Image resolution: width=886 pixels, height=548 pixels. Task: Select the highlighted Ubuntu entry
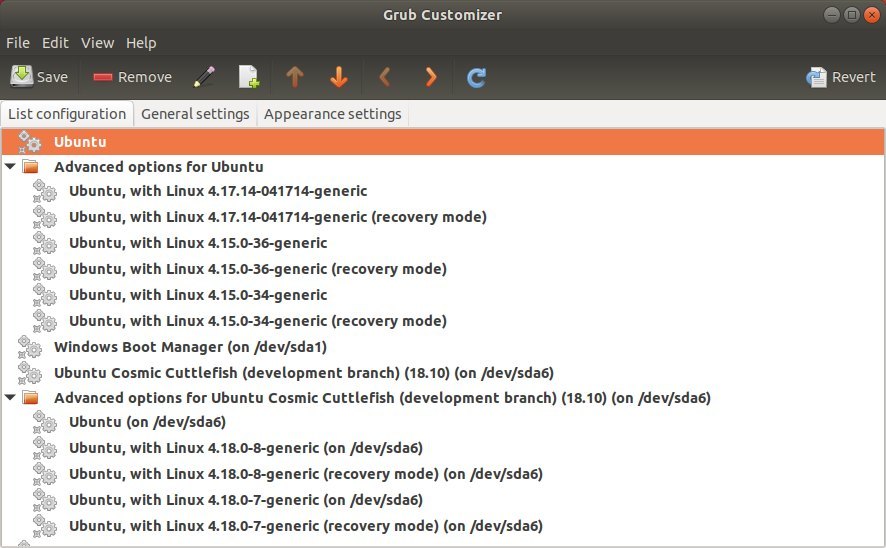(443, 142)
